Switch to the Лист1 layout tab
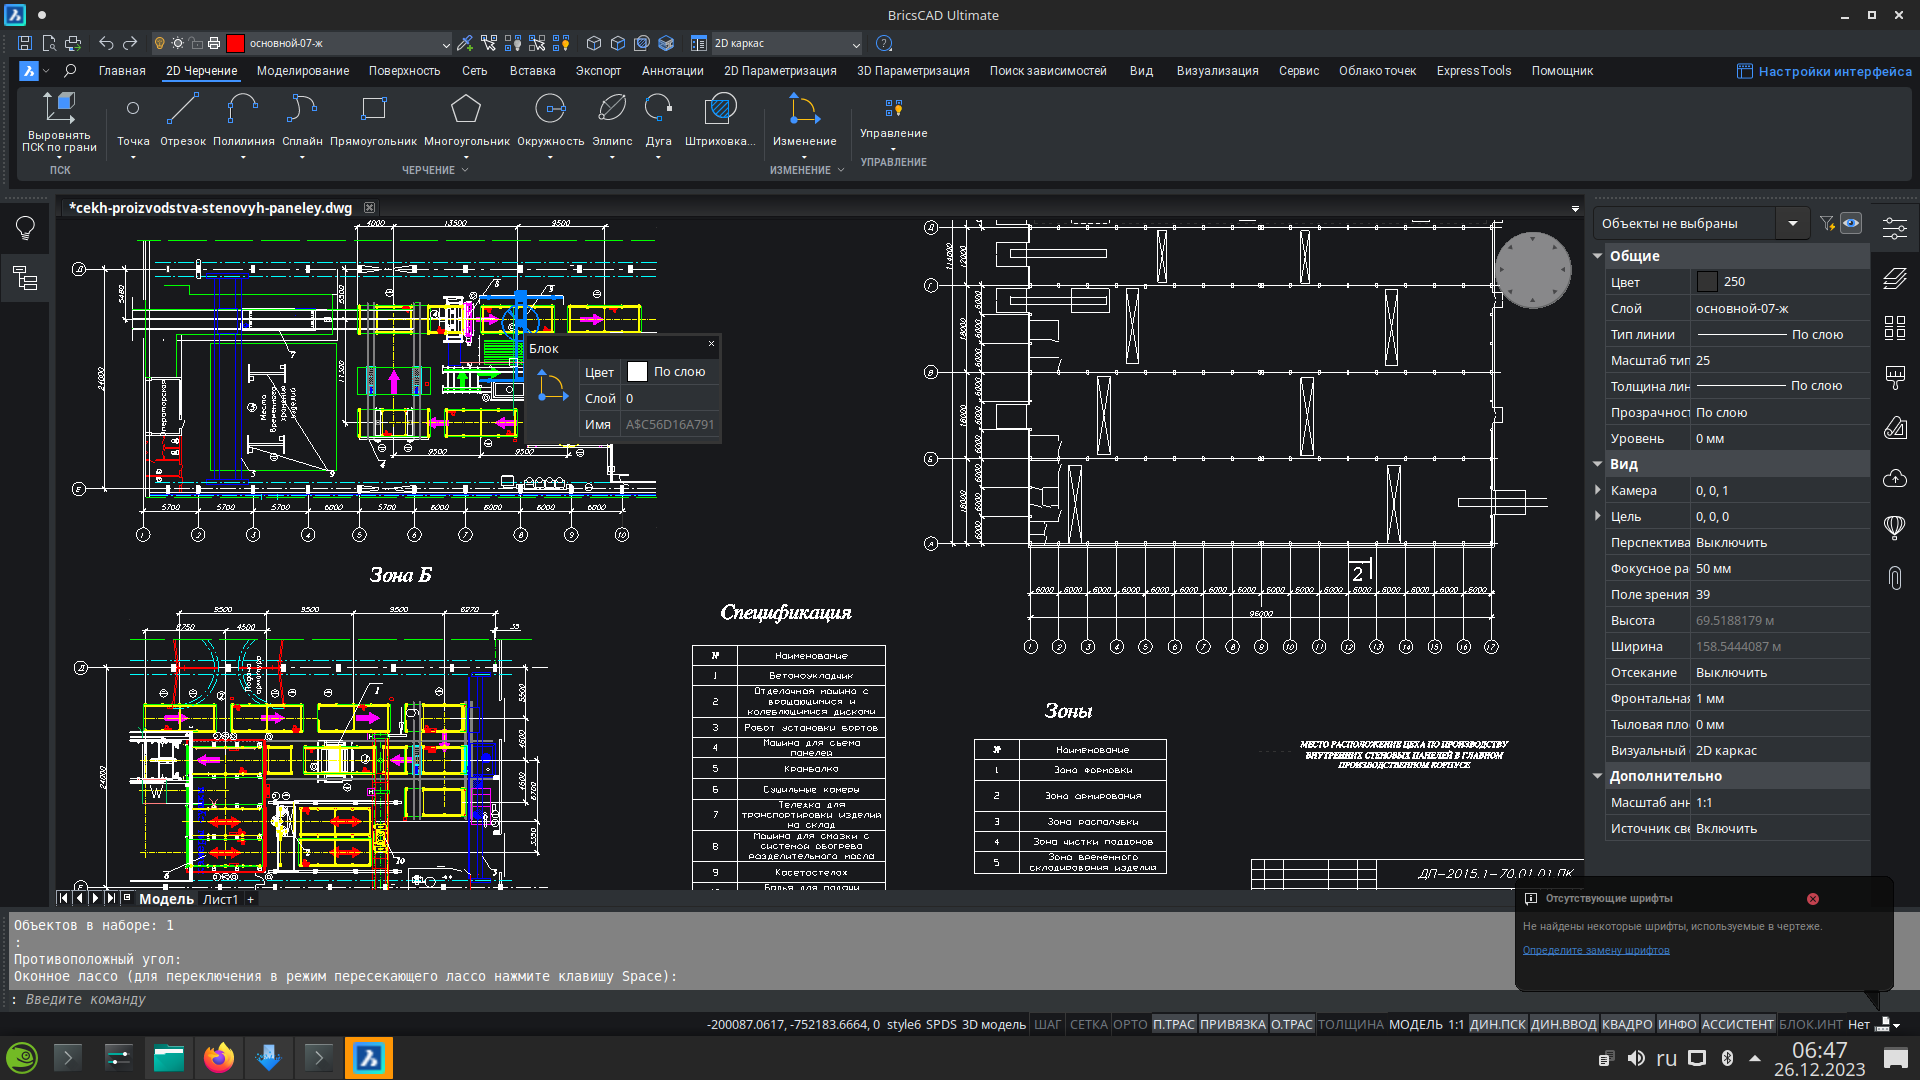Image resolution: width=1920 pixels, height=1080 pixels. click(x=220, y=899)
